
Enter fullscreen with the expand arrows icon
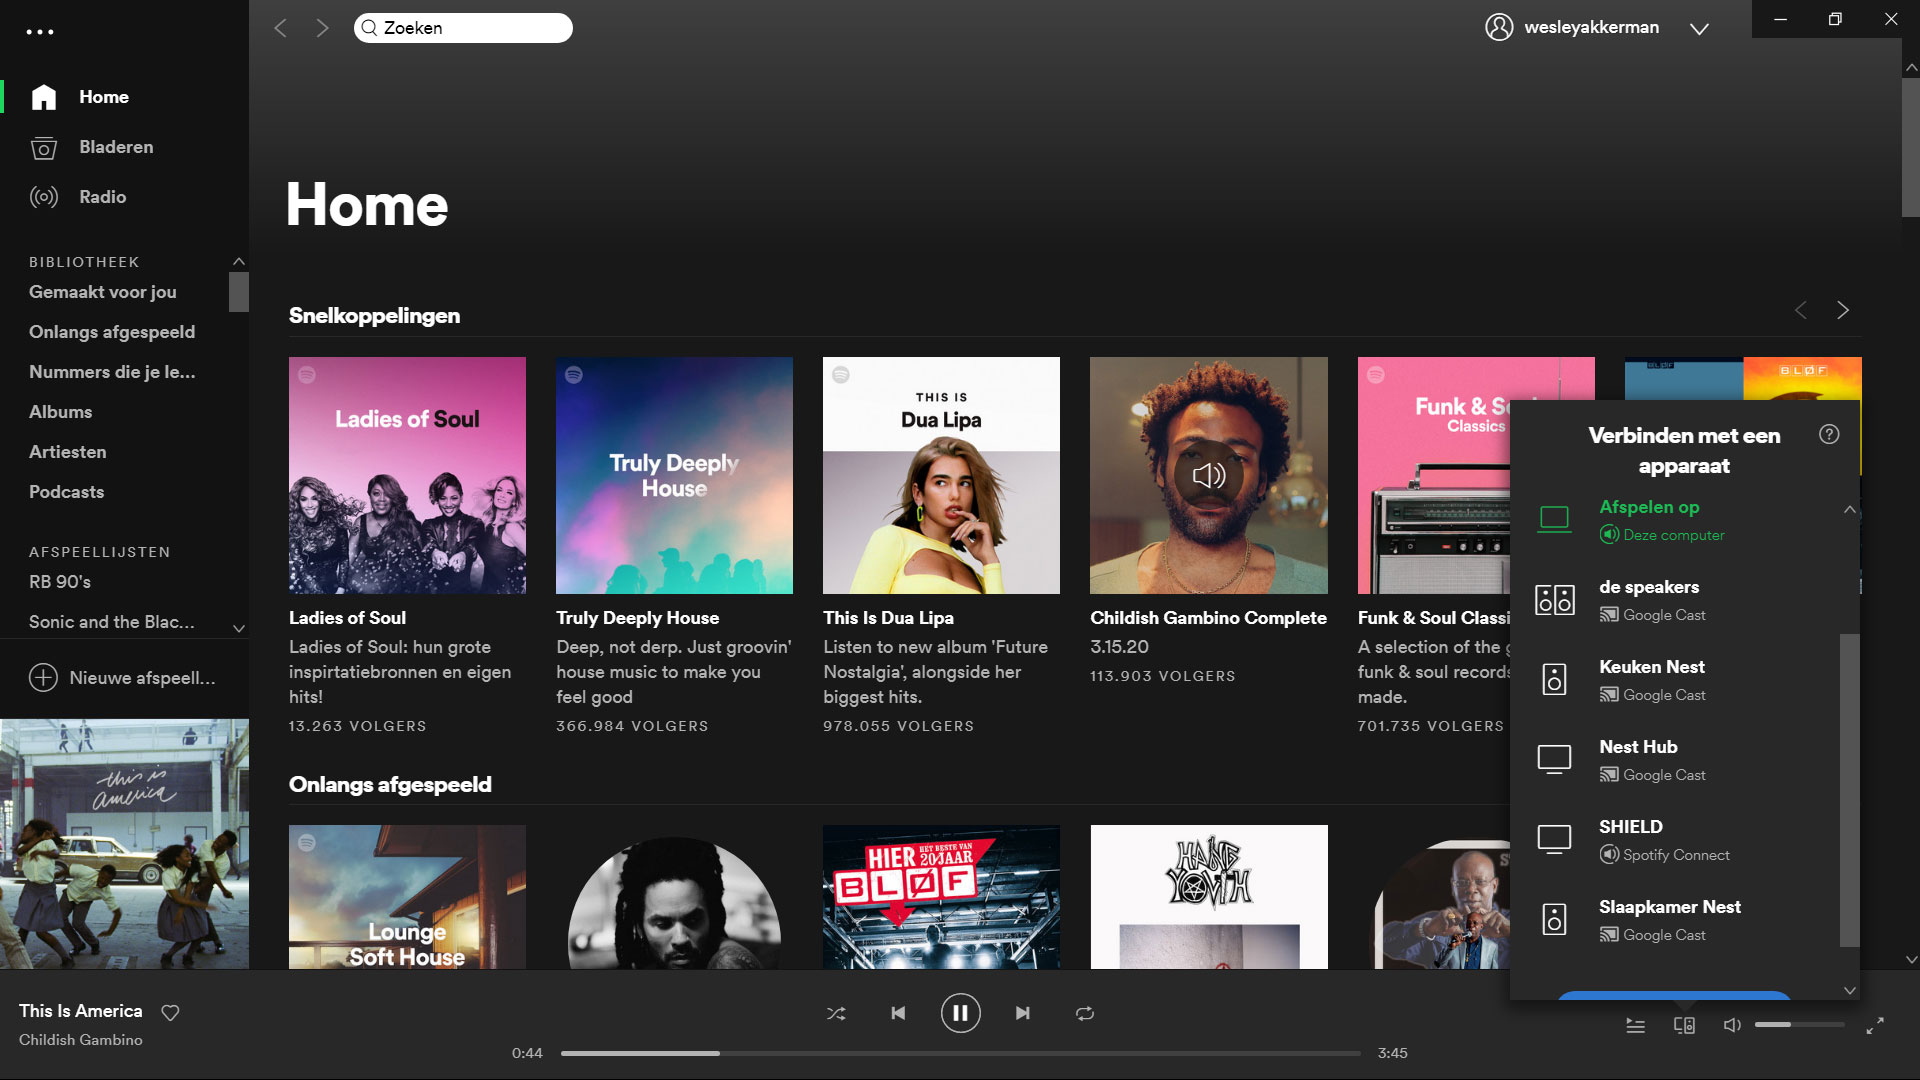coord(1875,1025)
